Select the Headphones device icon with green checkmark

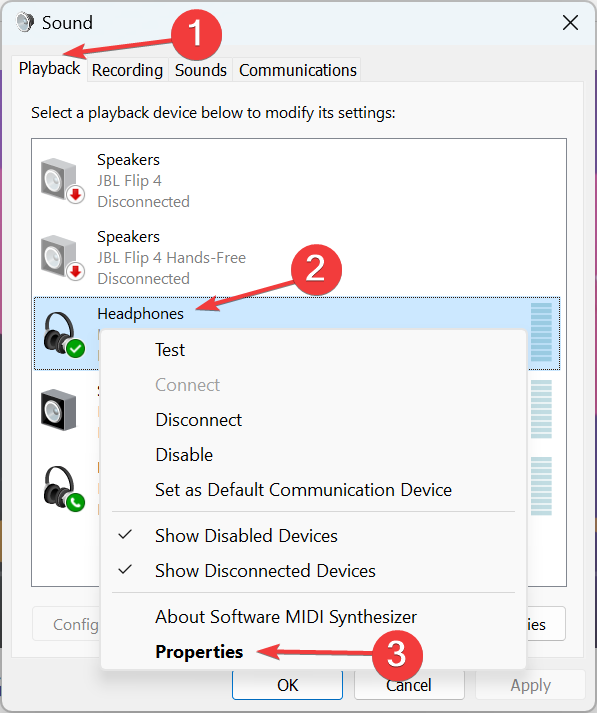(64, 334)
